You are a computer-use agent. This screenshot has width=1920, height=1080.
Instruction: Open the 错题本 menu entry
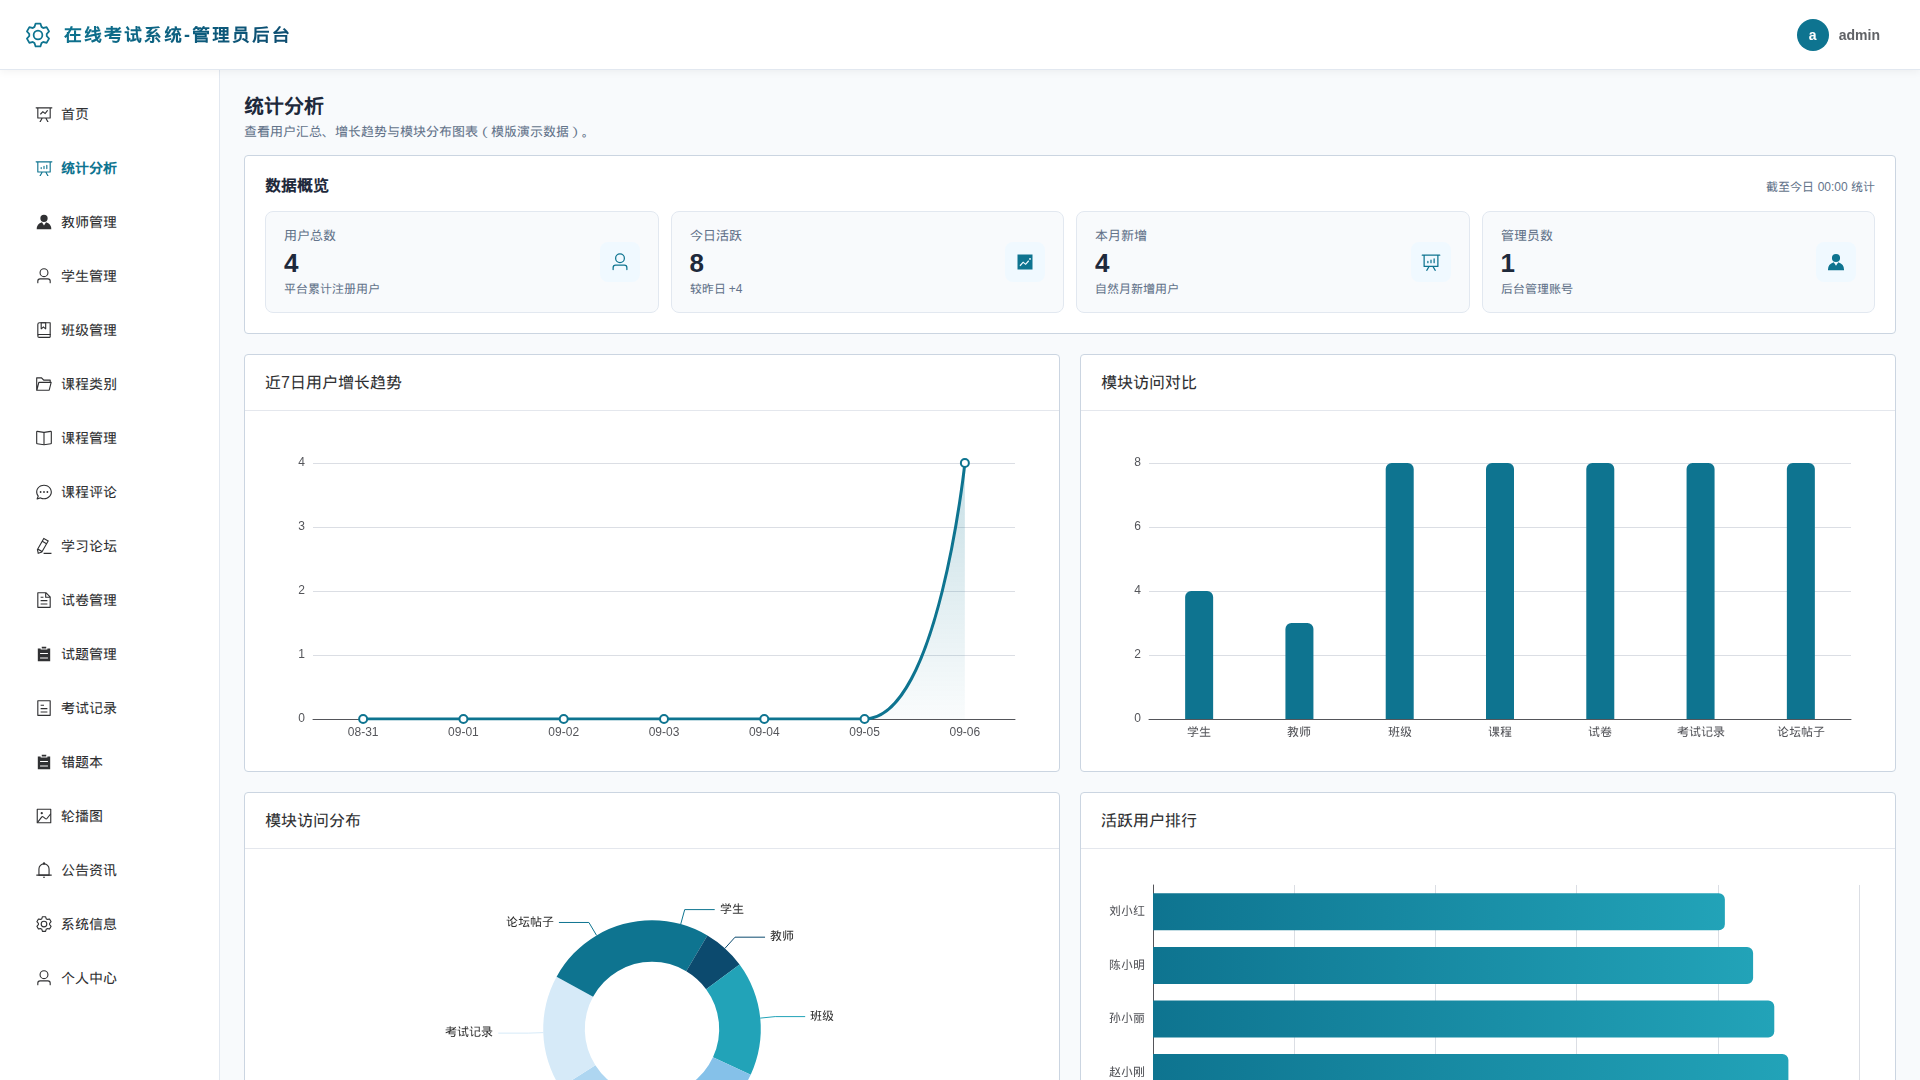(x=110, y=762)
